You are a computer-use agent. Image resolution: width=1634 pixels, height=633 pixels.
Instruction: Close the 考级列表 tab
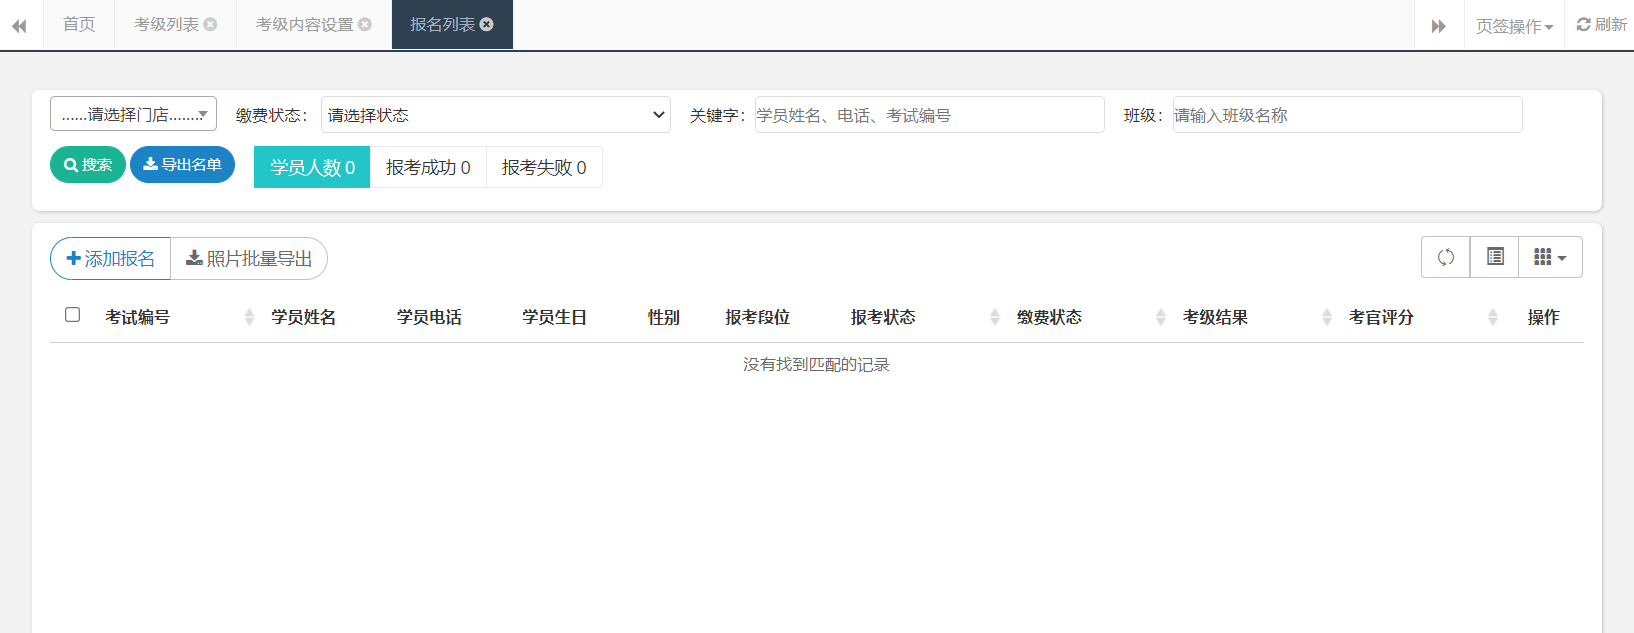(210, 25)
